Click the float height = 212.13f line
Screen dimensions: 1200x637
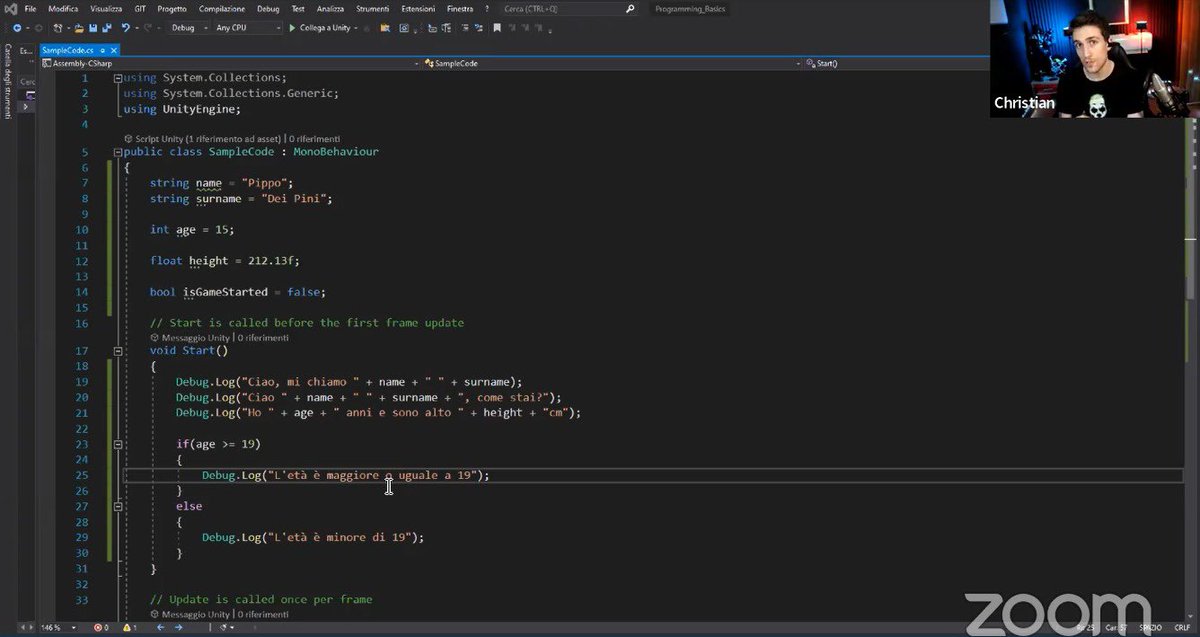point(225,261)
